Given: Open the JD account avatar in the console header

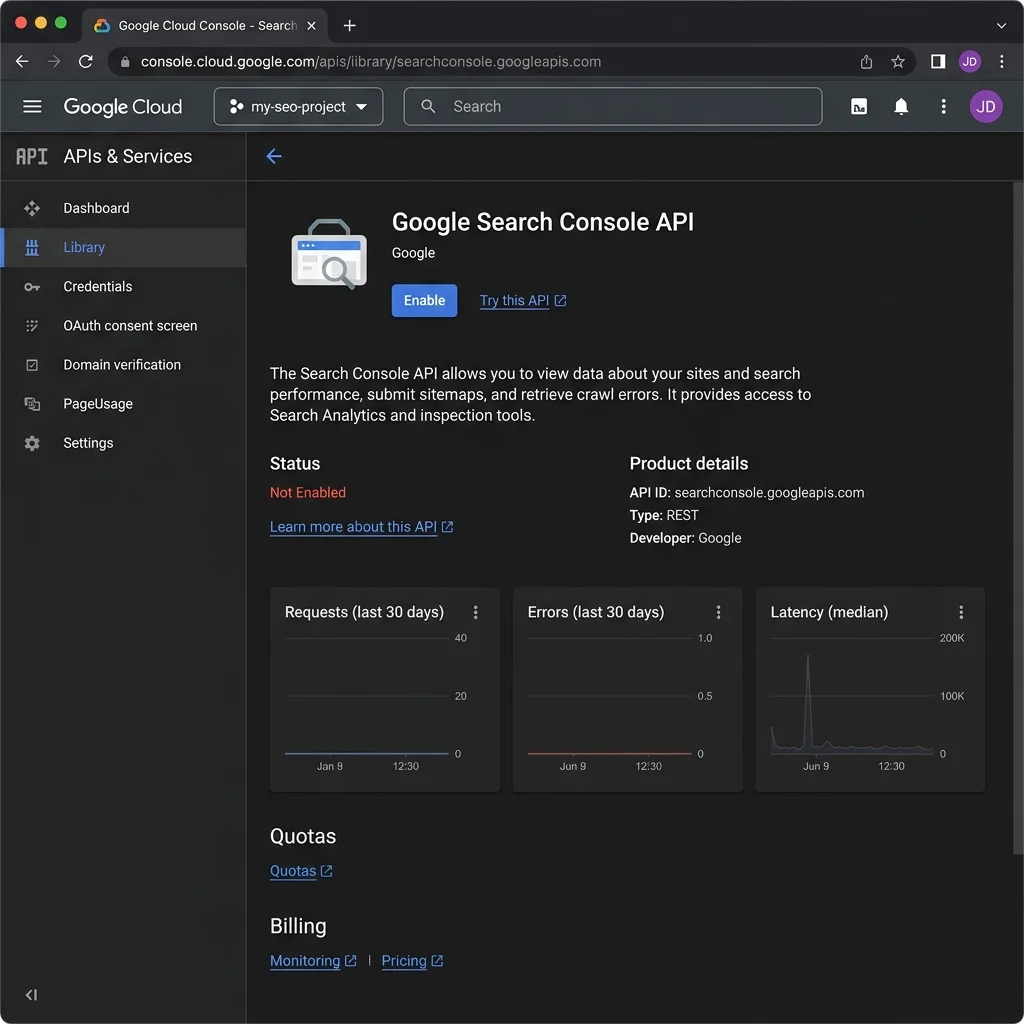Looking at the screenshot, I should pos(985,106).
